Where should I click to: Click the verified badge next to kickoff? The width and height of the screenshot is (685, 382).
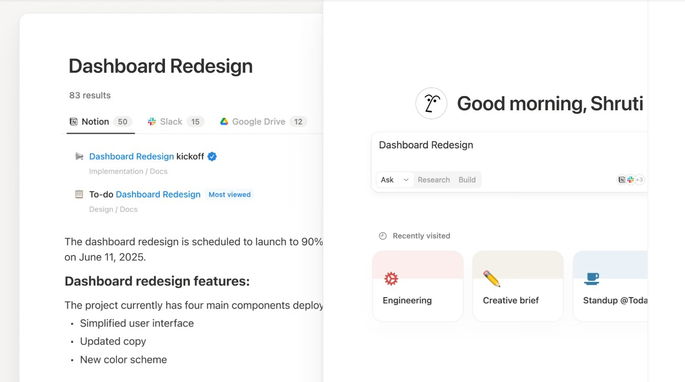click(212, 156)
